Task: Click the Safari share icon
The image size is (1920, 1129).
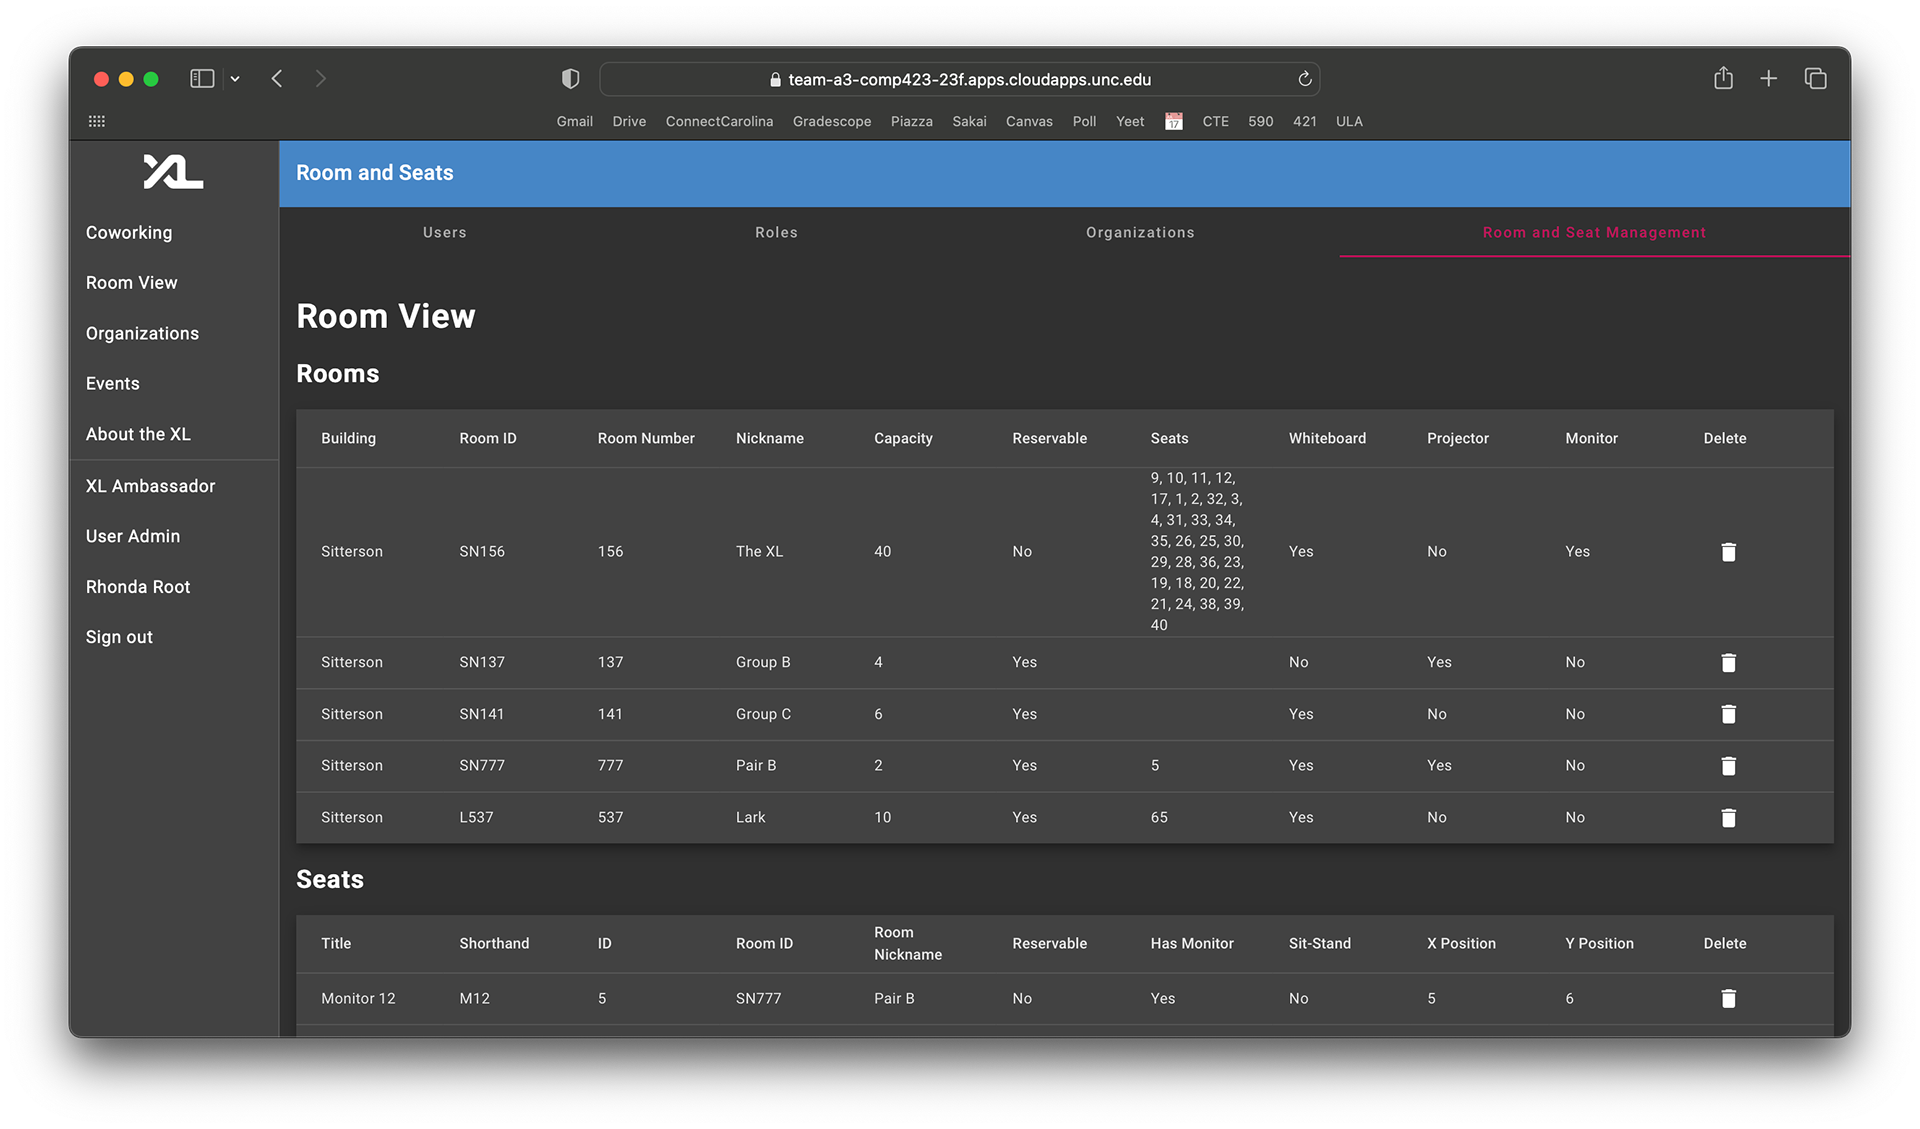Action: point(1723,79)
